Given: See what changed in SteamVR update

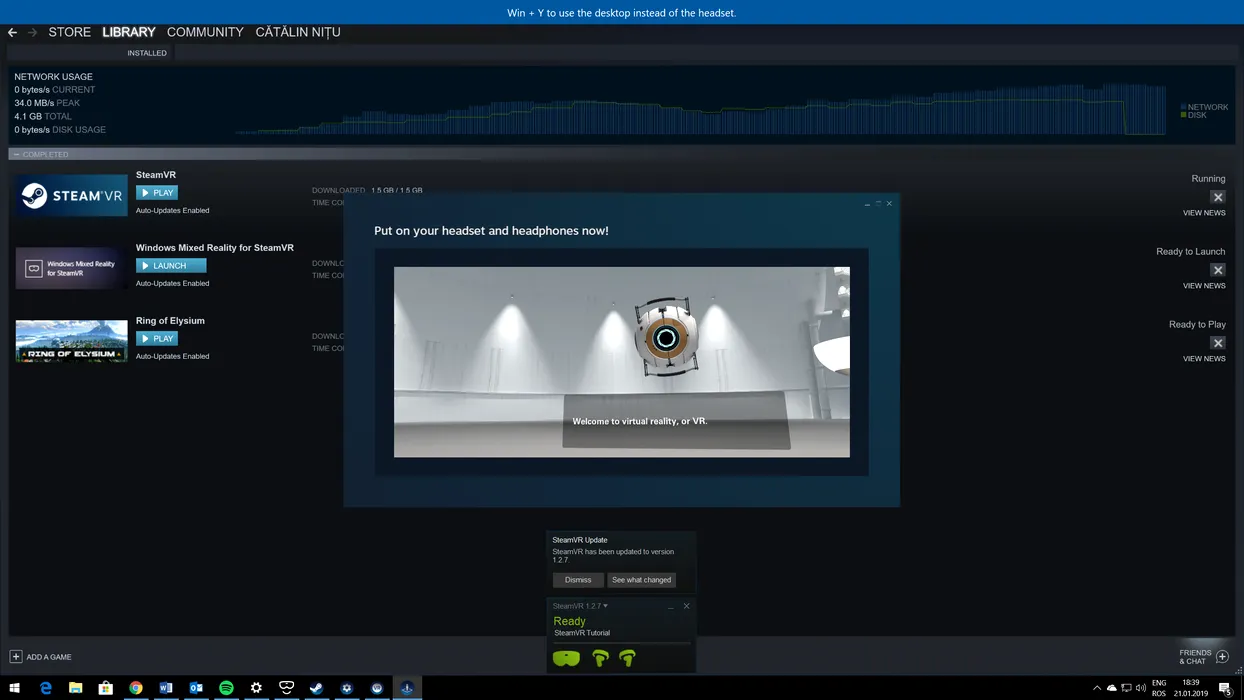Looking at the screenshot, I should coord(642,580).
